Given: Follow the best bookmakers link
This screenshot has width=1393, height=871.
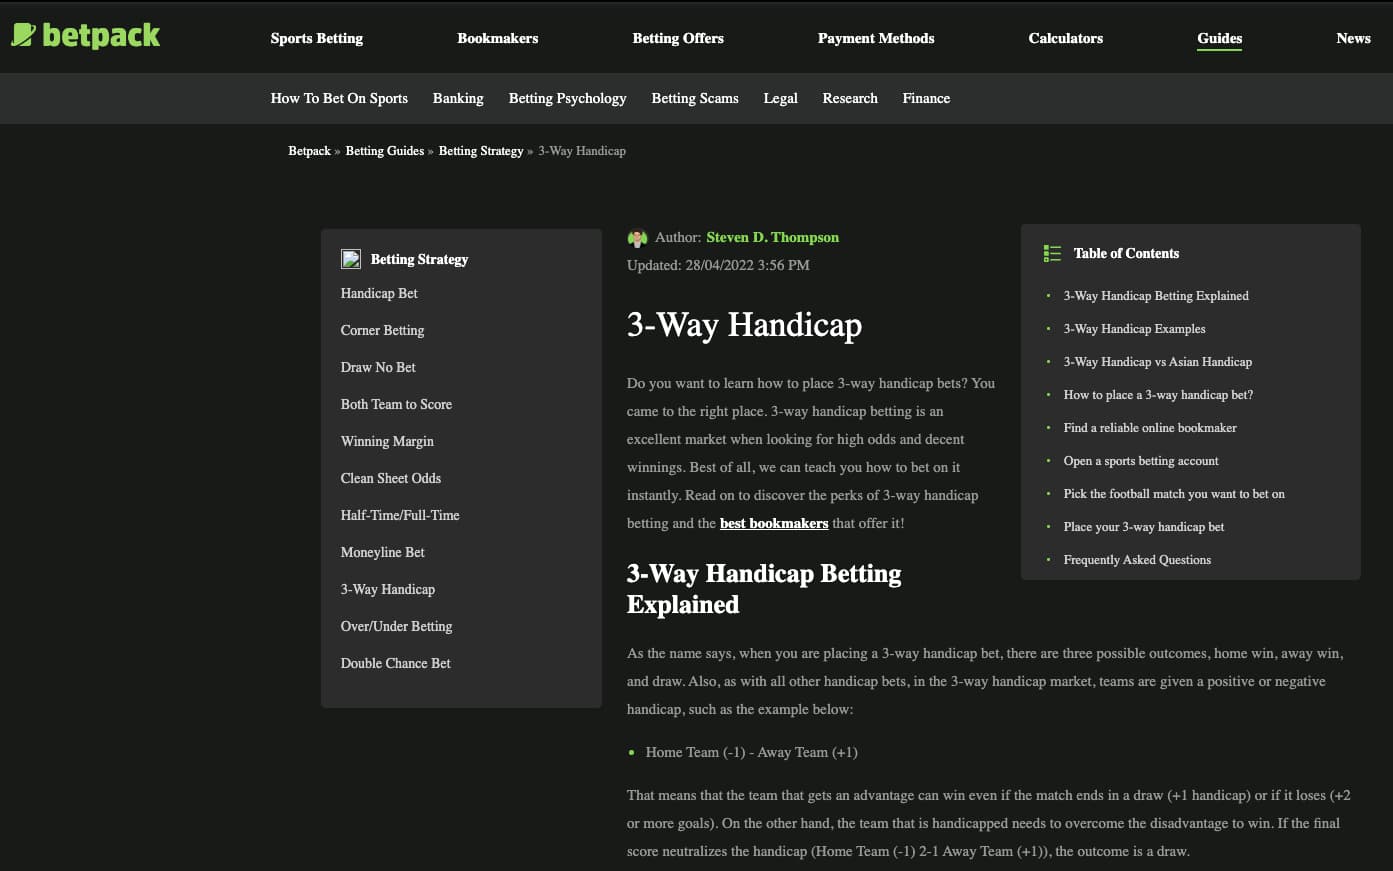Looking at the screenshot, I should point(773,523).
